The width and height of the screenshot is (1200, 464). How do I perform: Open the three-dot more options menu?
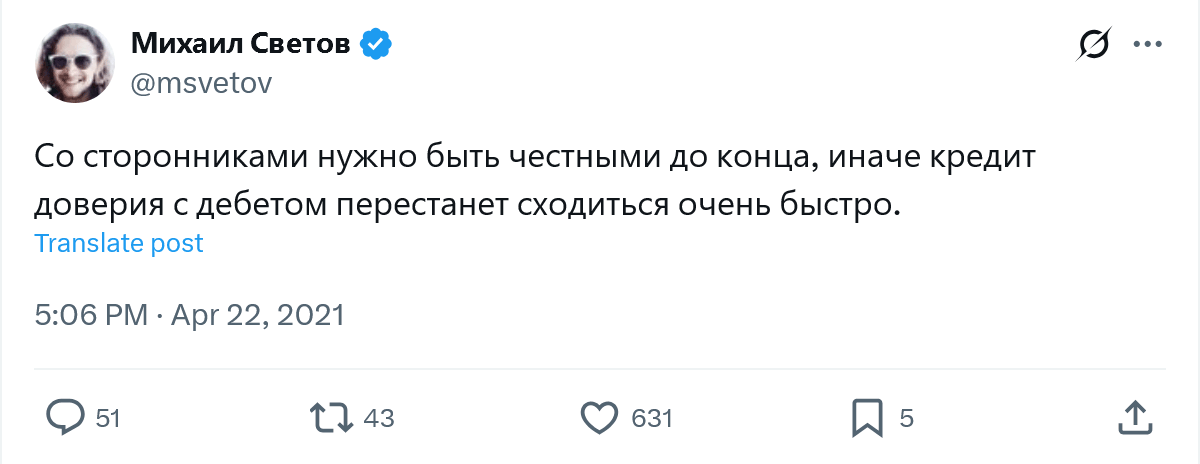1146,45
